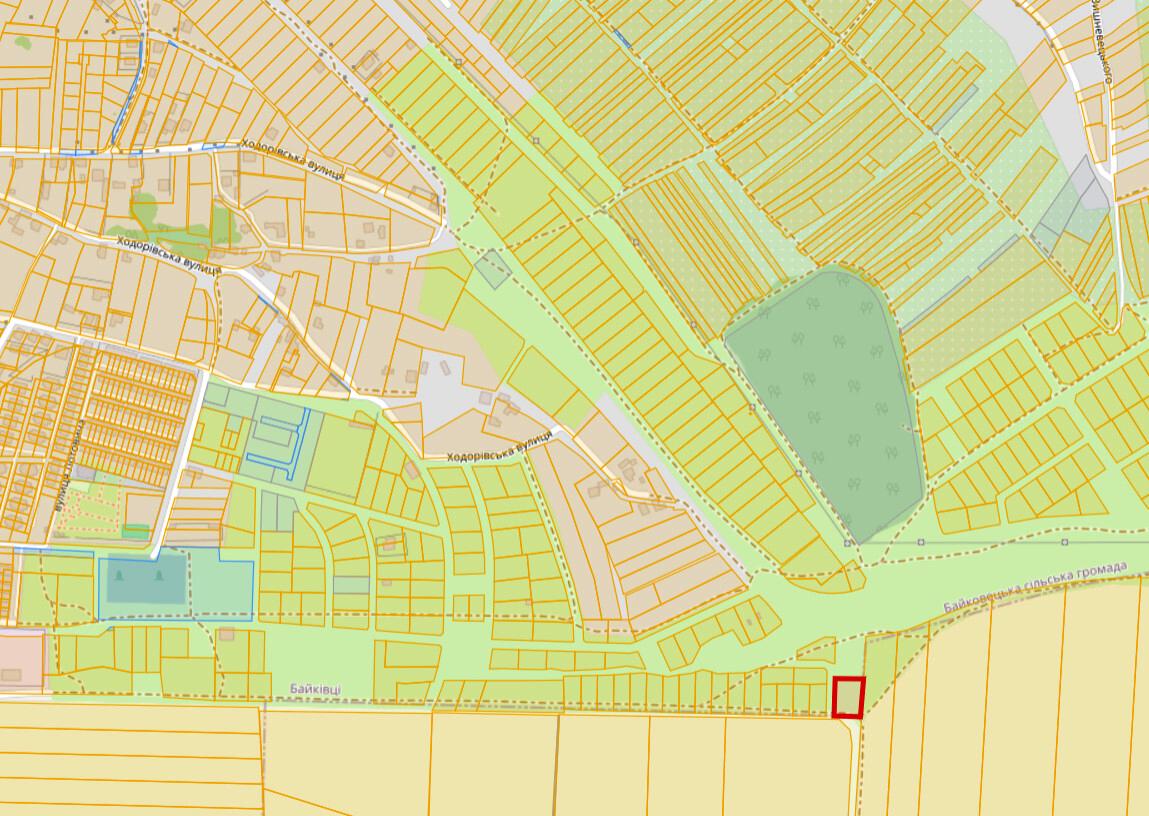Select the grey-outlined parcel left of the garden plots
The height and width of the screenshot is (816, 1149).
click(493, 269)
